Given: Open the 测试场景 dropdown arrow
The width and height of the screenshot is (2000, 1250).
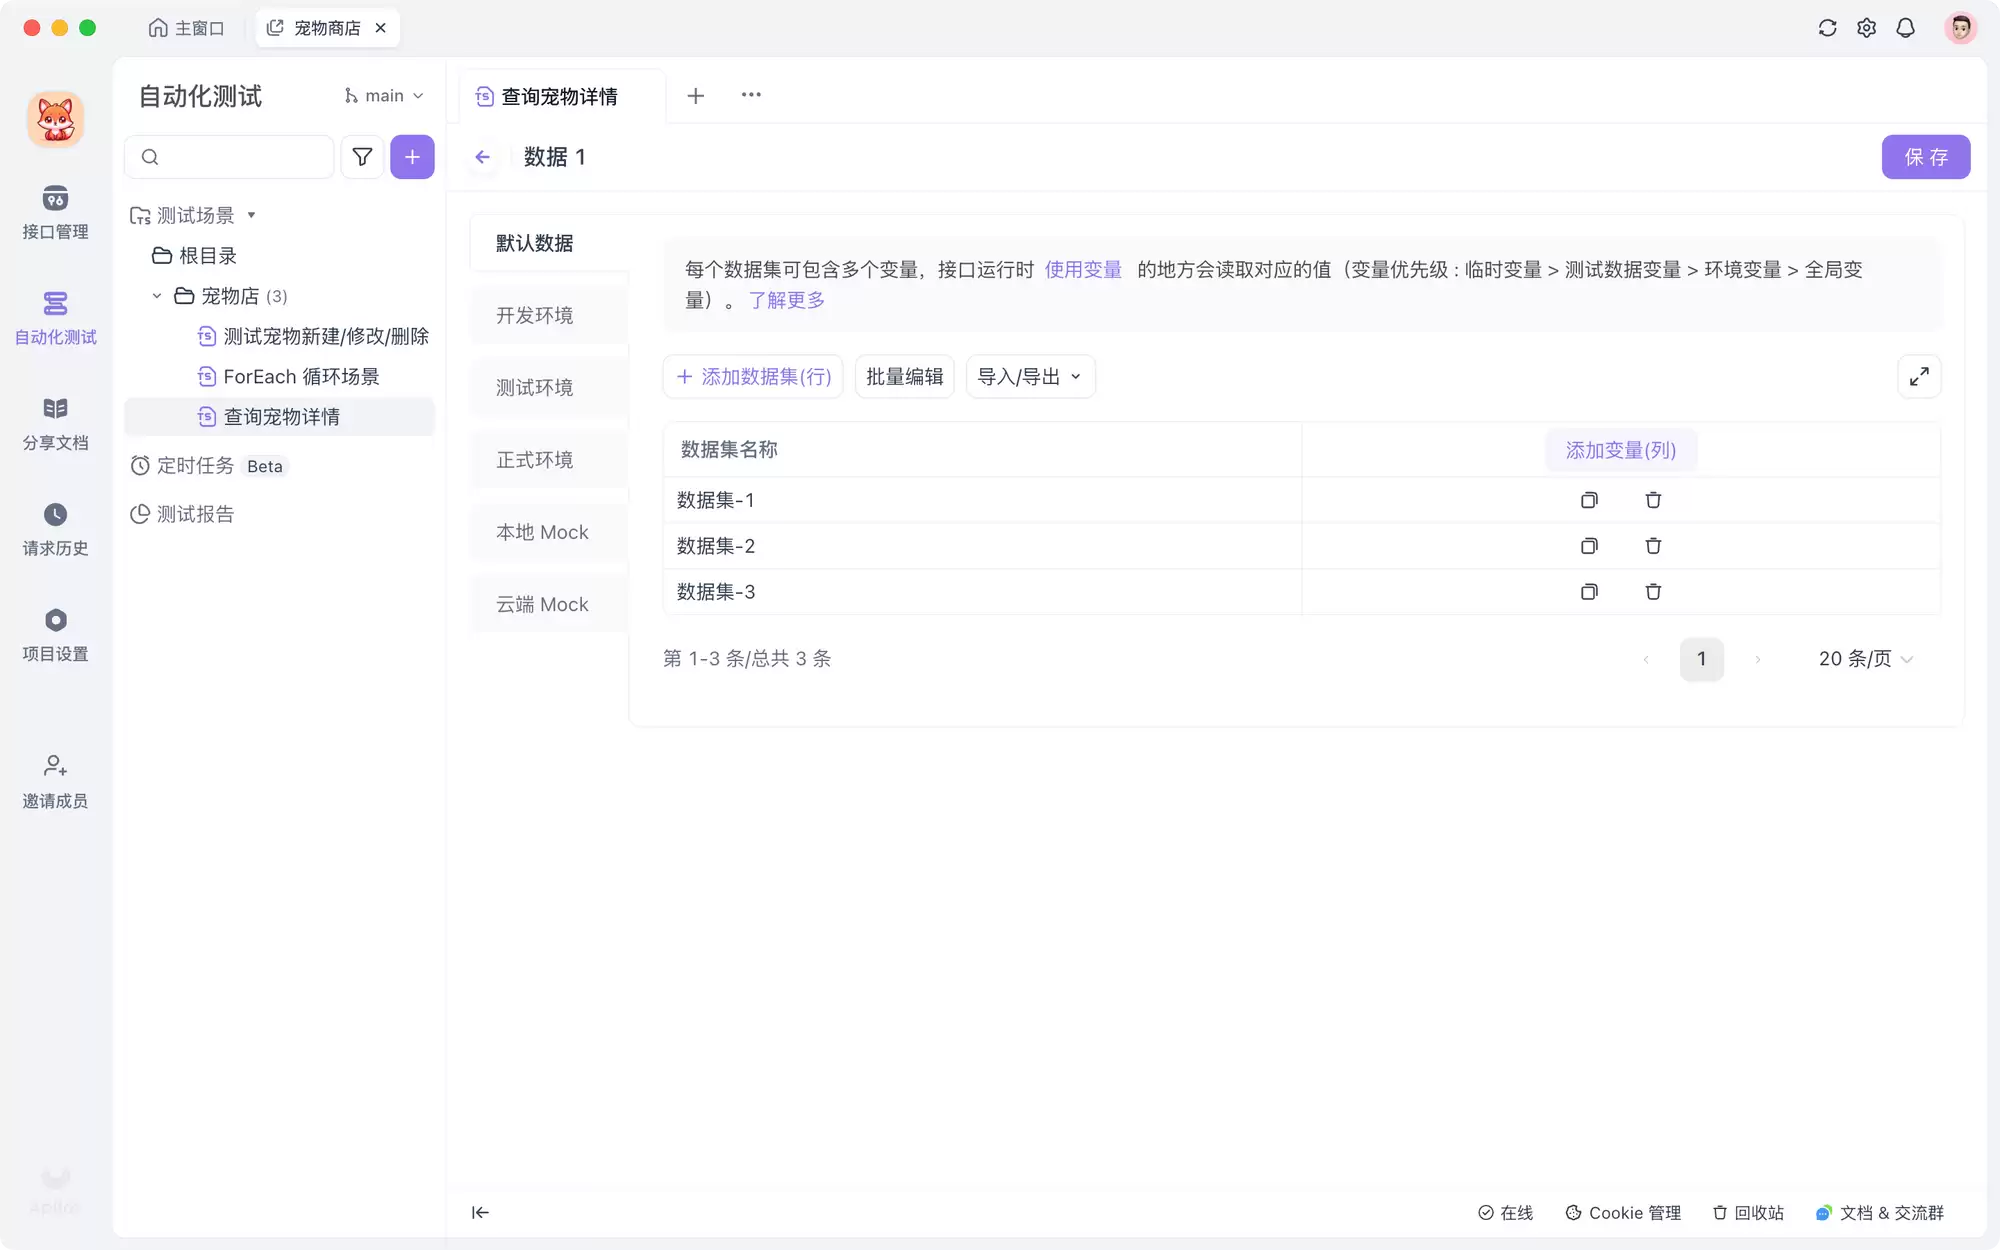Looking at the screenshot, I should (252, 215).
